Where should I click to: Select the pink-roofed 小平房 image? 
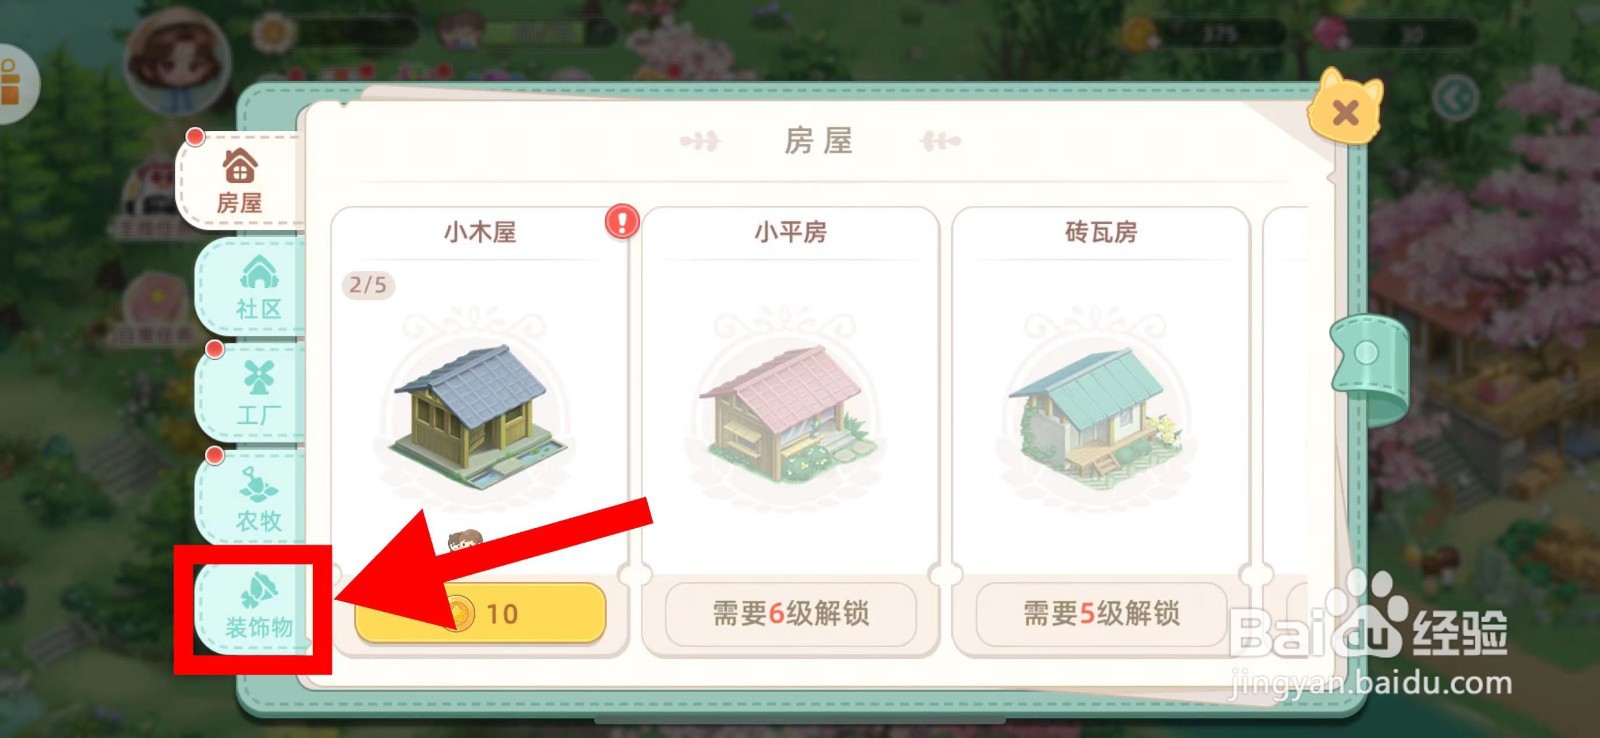[x=790, y=414]
